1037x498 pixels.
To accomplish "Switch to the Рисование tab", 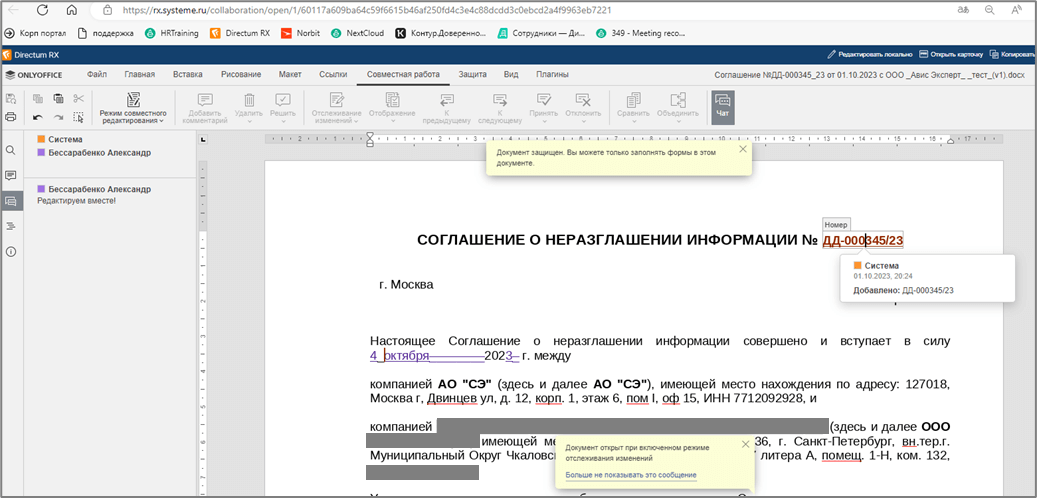I will point(241,75).
